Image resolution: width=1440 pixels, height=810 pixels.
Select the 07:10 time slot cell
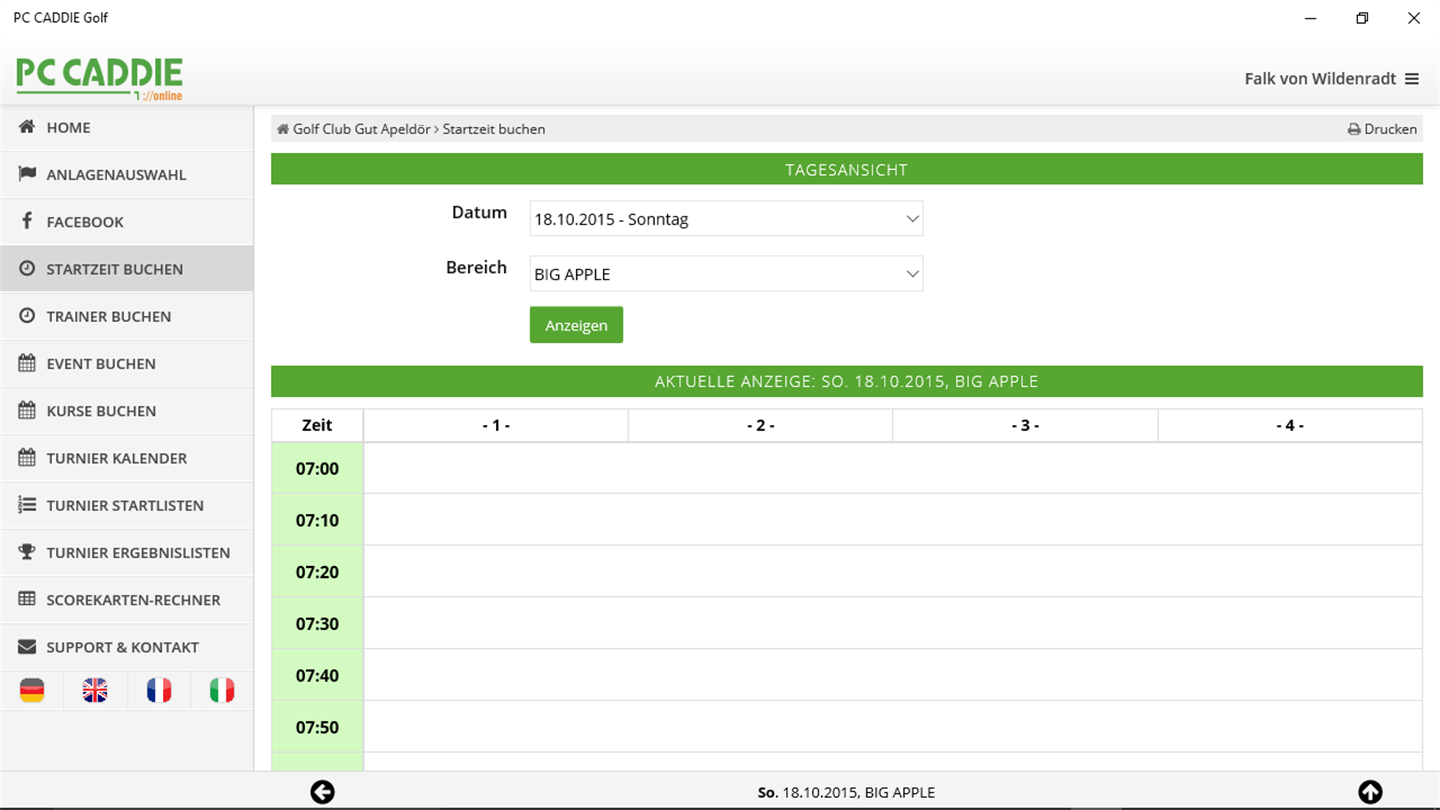tap(317, 520)
